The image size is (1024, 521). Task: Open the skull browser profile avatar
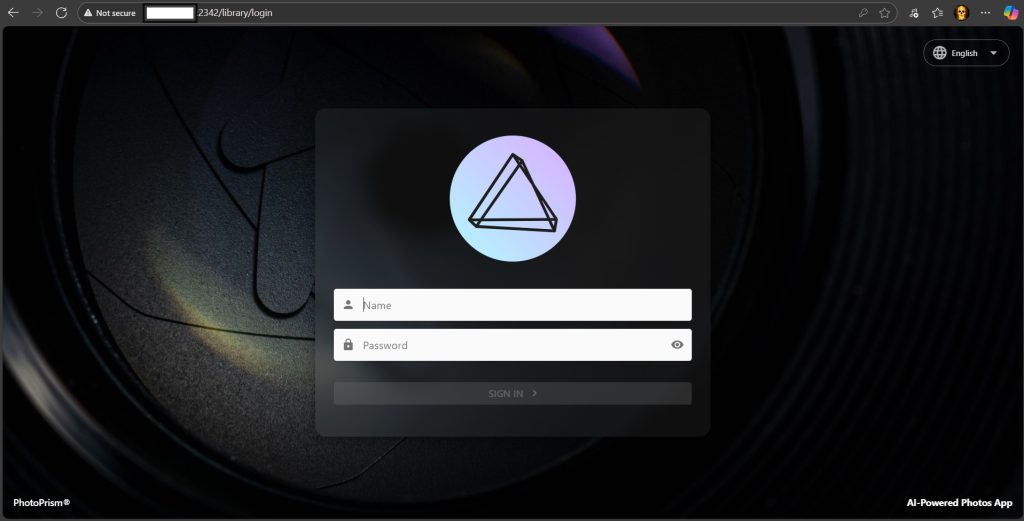coord(961,13)
